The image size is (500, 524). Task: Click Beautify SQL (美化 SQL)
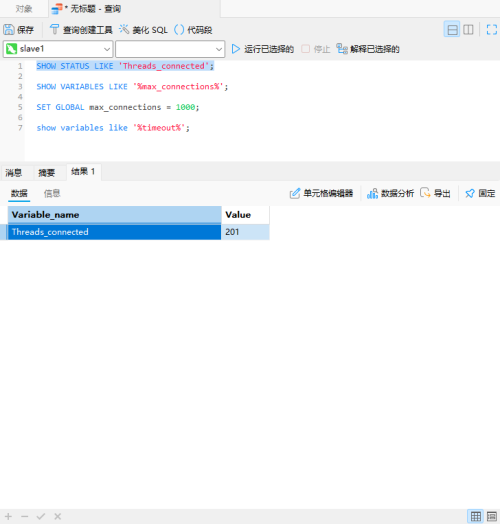point(143,30)
